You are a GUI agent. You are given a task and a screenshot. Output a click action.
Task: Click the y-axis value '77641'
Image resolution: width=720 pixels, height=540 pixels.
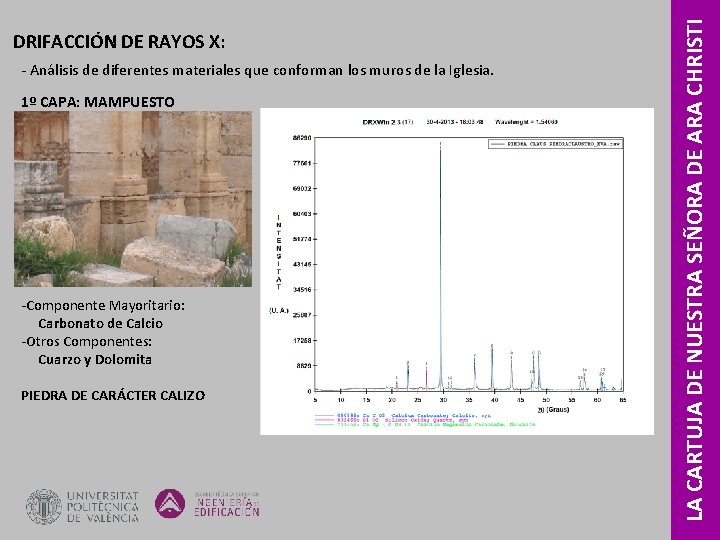(302, 163)
